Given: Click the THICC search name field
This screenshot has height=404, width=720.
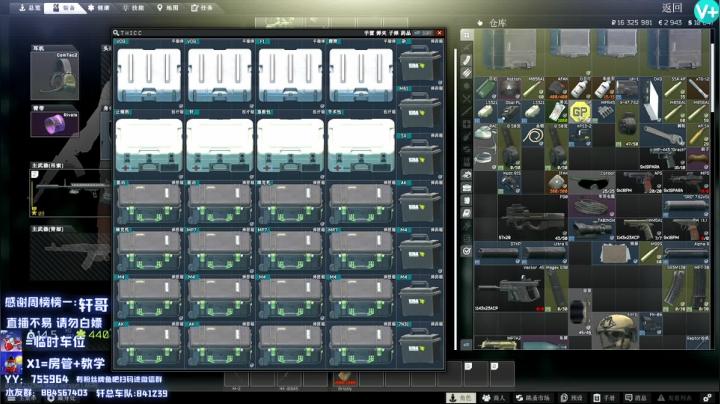Looking at the screenshot, I should click(131, 33).
